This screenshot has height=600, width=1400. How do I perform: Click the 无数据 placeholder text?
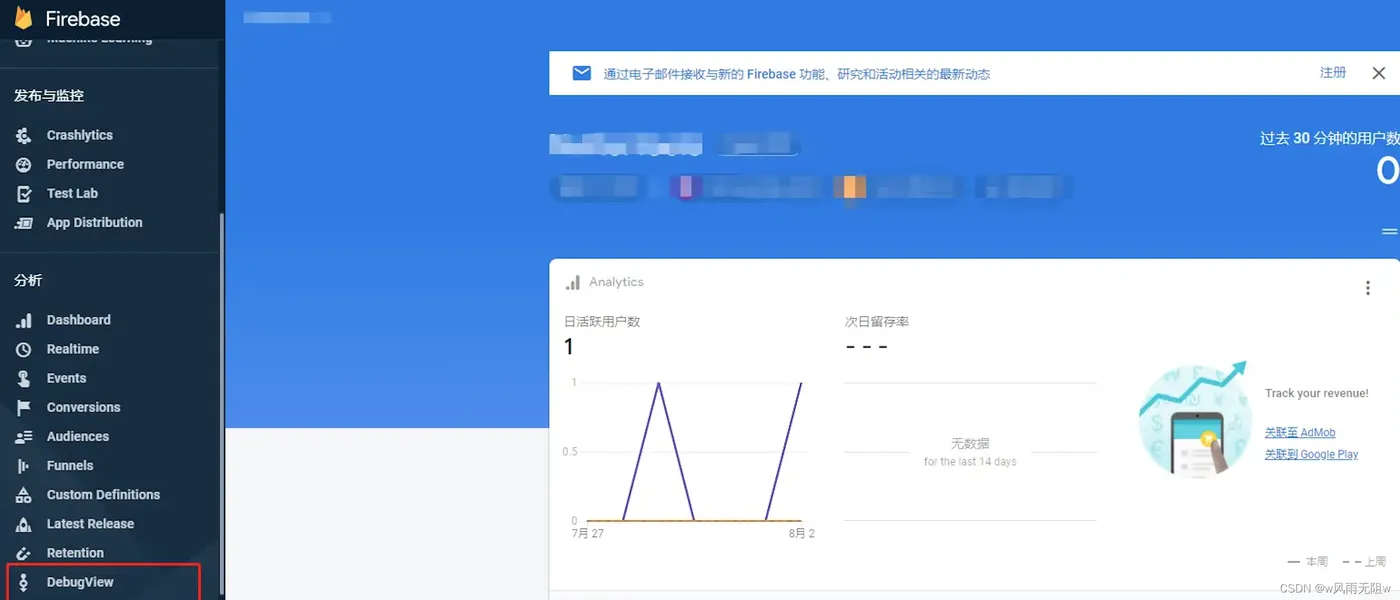coord(970,443)
